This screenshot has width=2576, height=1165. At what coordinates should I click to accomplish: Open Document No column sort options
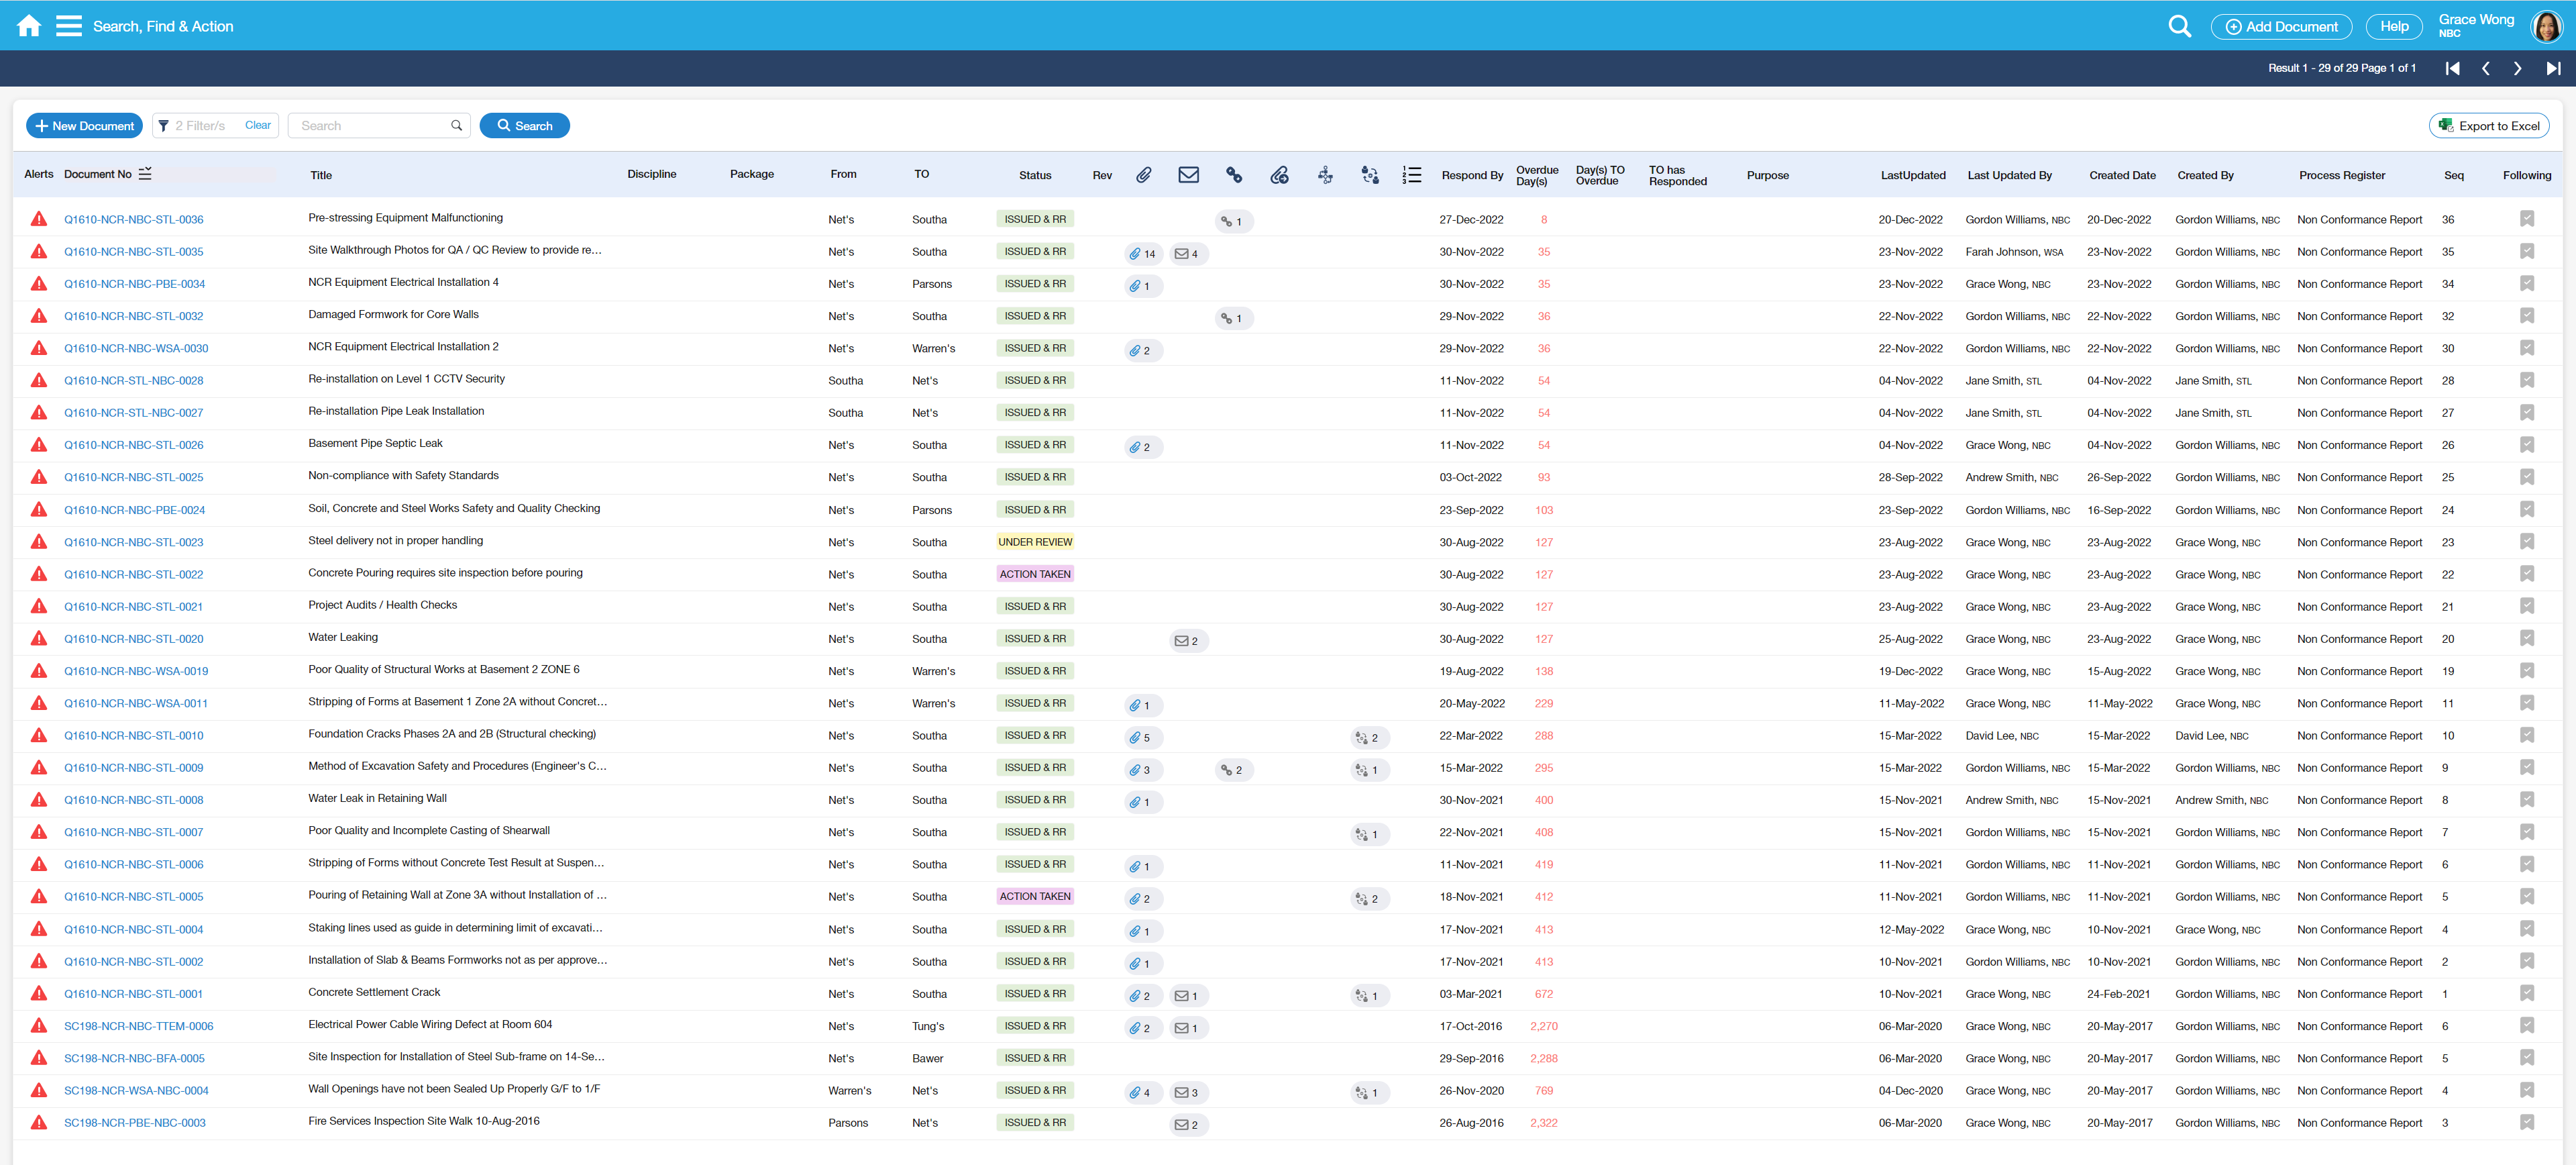click(146, 174)
